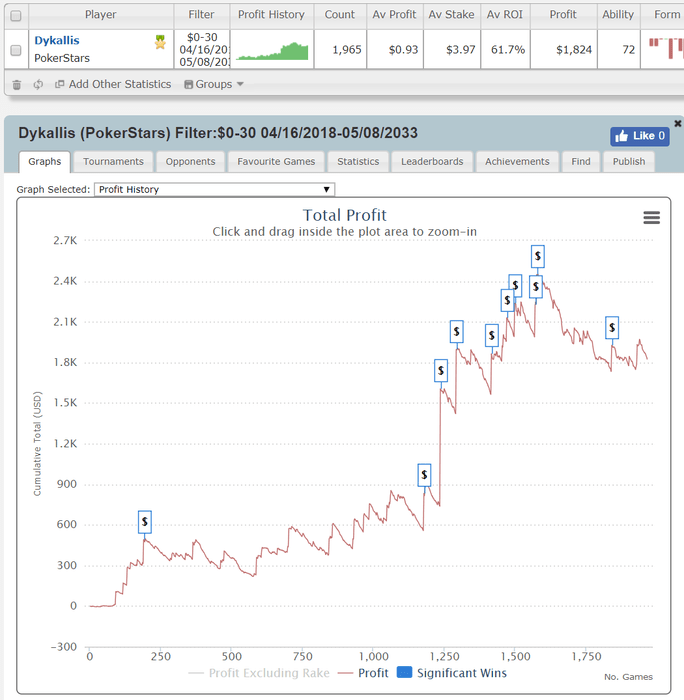Viewport: 684px width, 700px height.
Task: Tick the checkbox for Dykallis row
Action: coord(16,50)
